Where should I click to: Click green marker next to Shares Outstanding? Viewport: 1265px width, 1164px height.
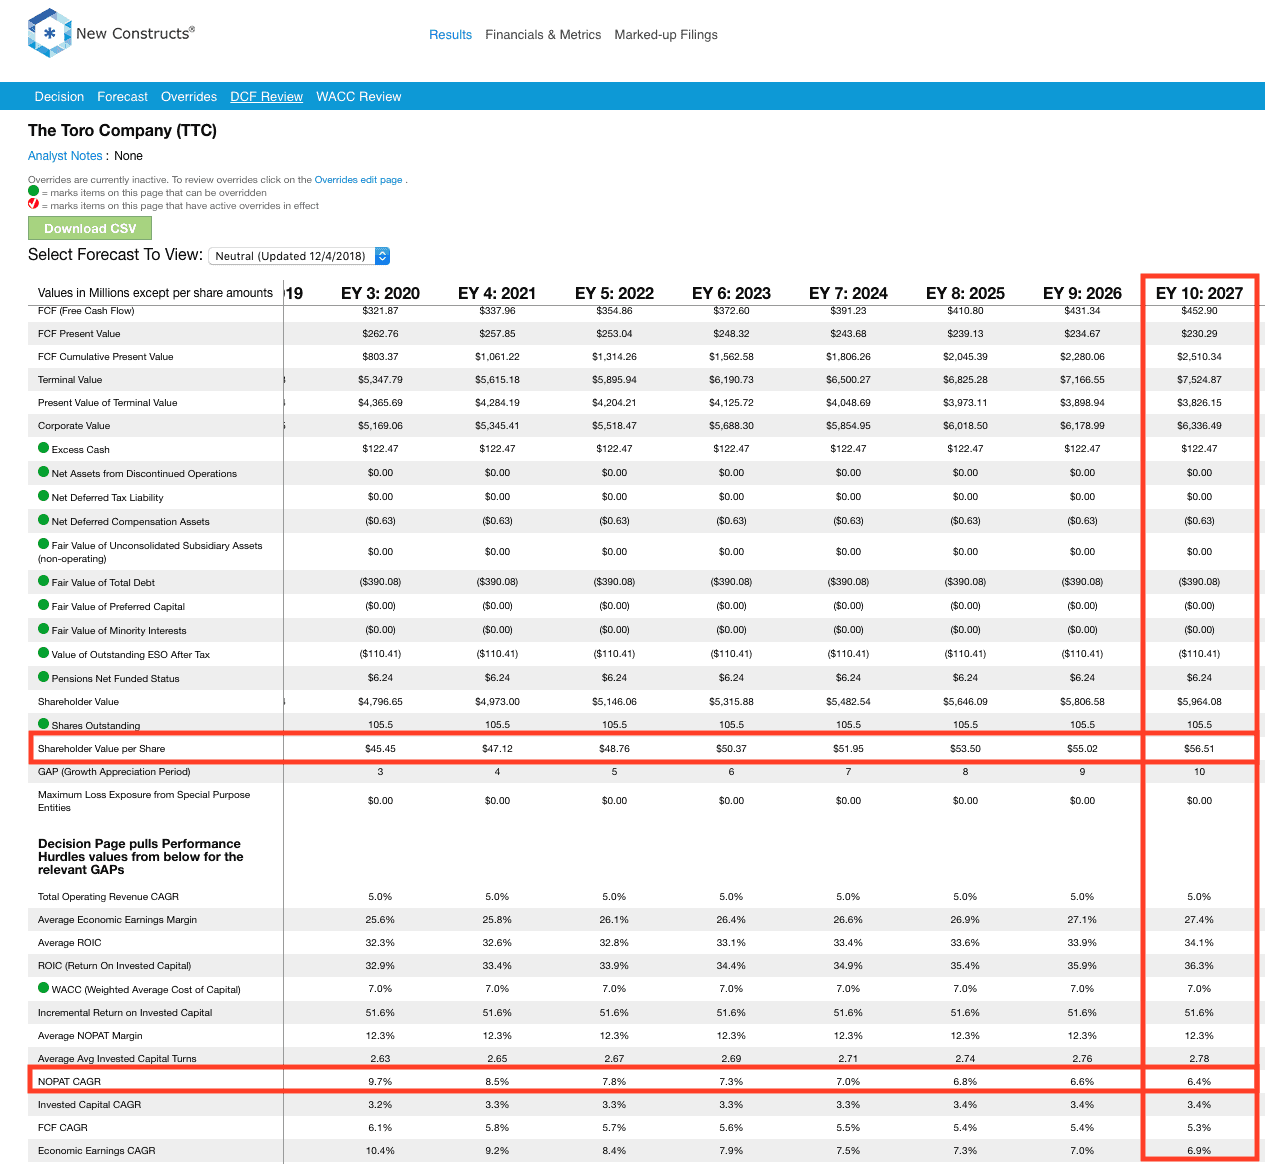click(x=44, y=724)
